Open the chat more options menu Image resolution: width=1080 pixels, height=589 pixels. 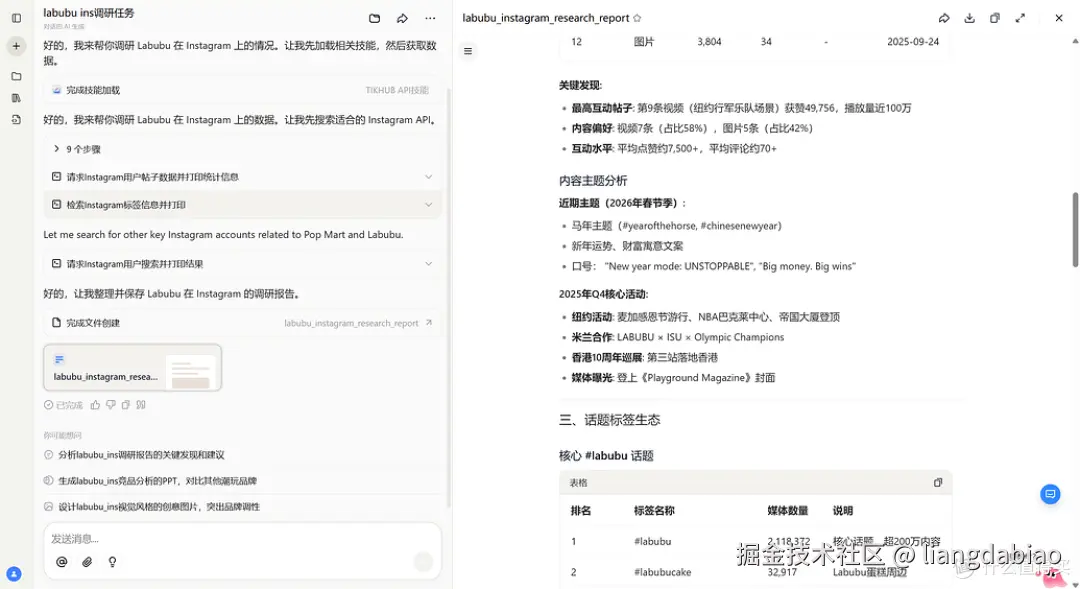click(430, 18)
